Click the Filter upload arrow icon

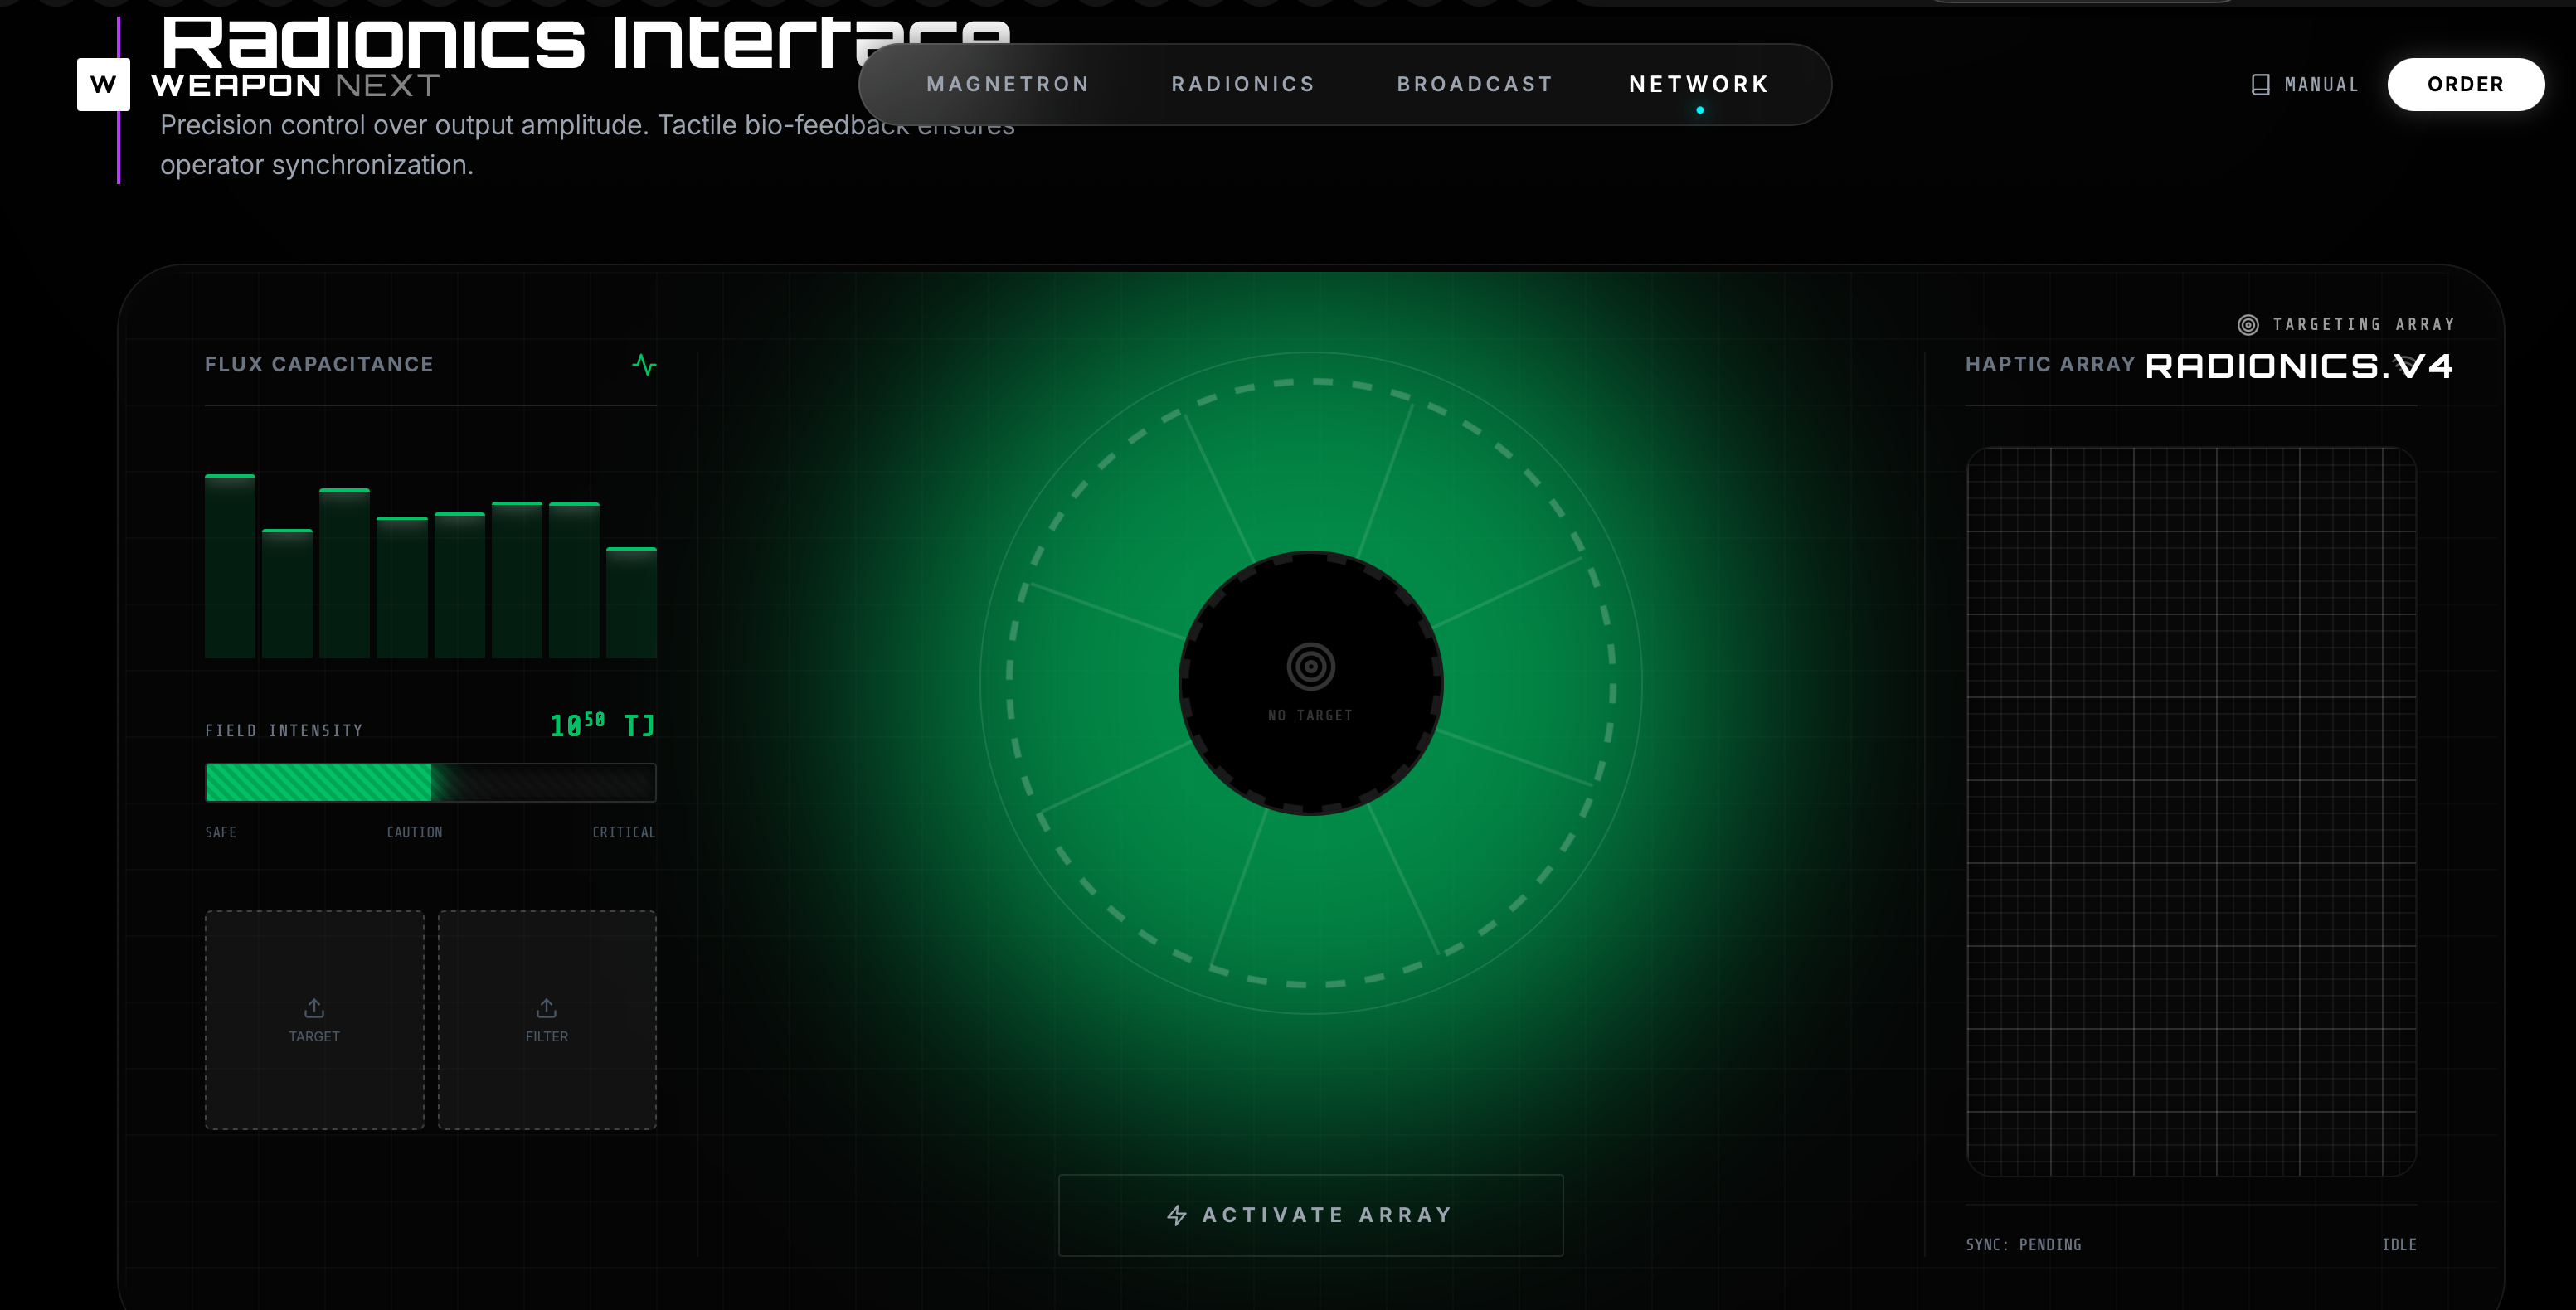(546, 1007)
